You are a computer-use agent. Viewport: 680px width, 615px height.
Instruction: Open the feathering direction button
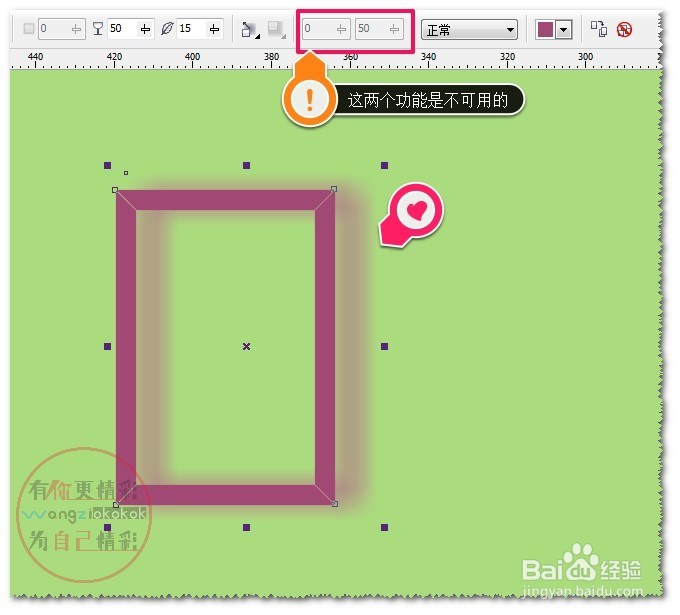[x=249, y=29]
